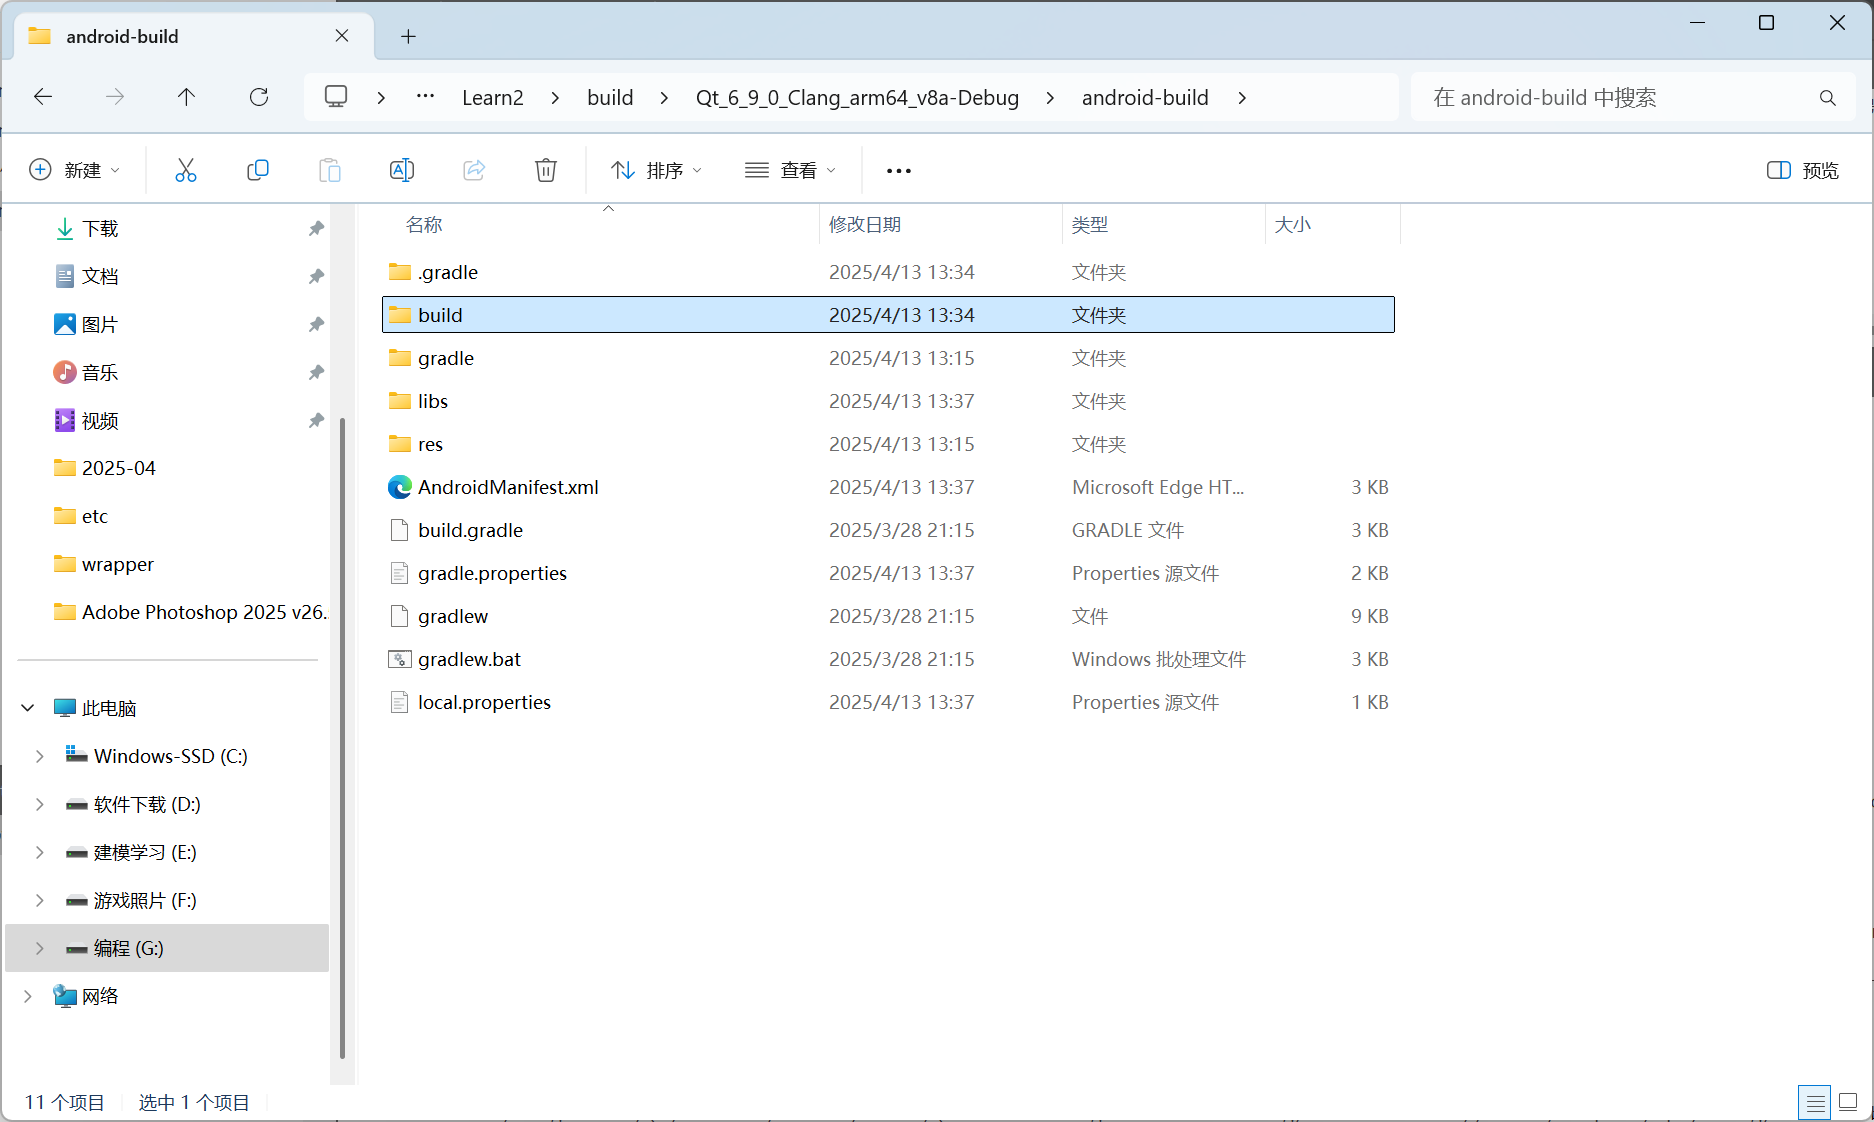Expand the 编程 (G:) drive

coord(40,948)
